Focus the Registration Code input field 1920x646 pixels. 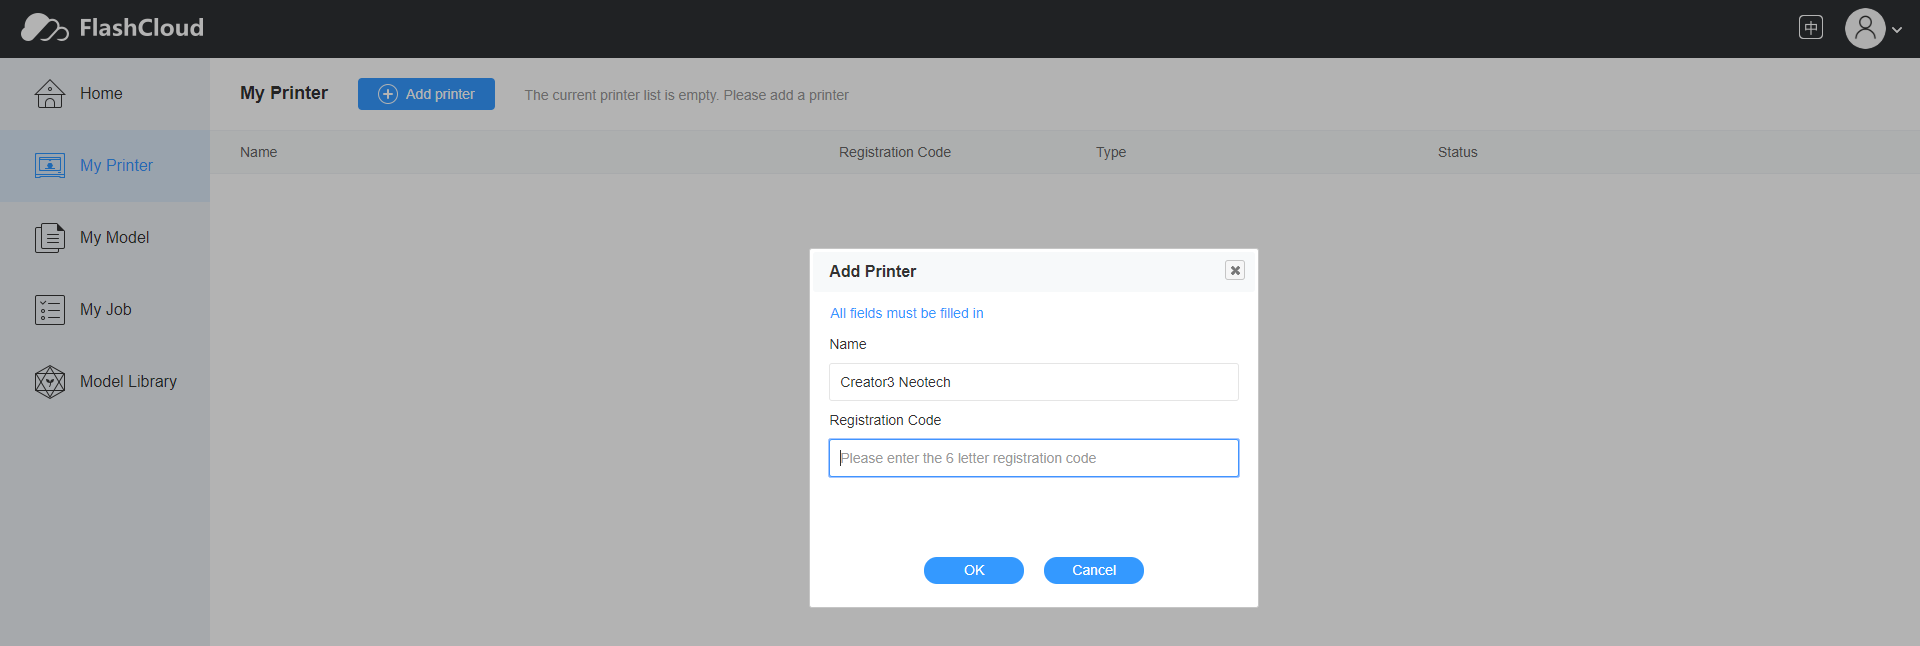click(1033, 458)
